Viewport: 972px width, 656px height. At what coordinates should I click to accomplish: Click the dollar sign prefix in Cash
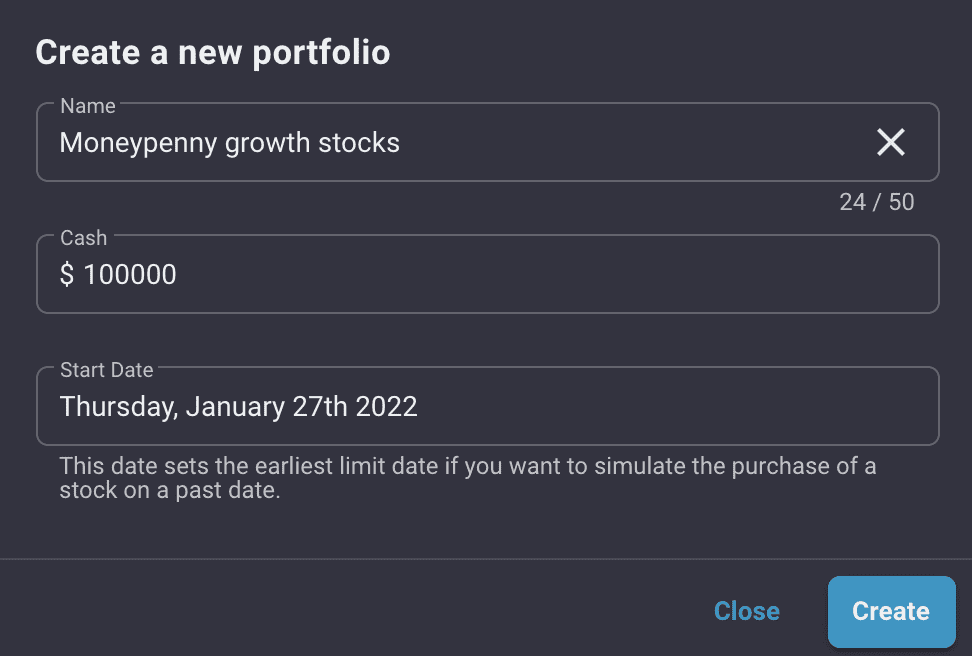[x=67, y=275]
